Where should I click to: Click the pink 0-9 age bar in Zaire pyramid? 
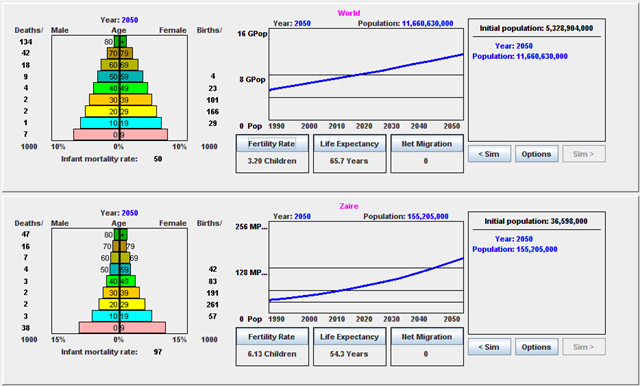(x=122, y=328)
